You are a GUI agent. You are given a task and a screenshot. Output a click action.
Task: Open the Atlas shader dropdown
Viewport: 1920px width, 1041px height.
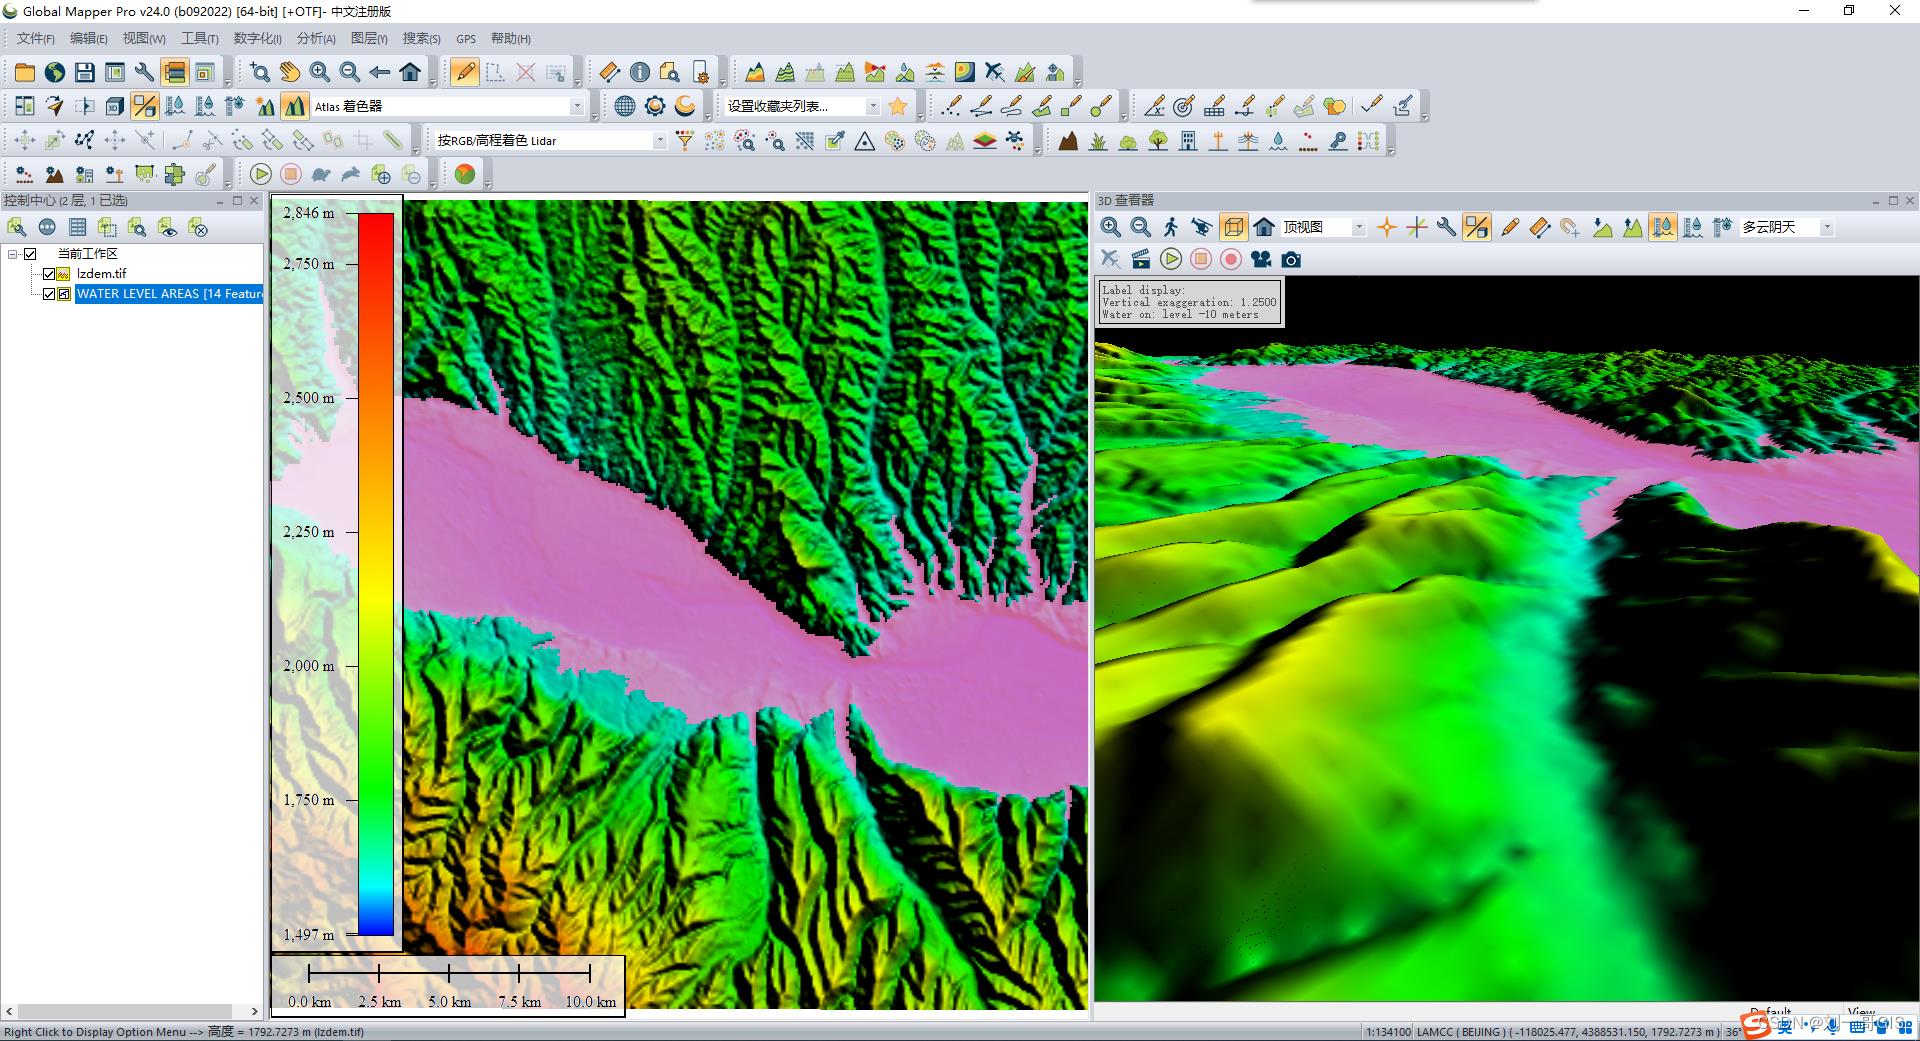(x=577, y=106)
